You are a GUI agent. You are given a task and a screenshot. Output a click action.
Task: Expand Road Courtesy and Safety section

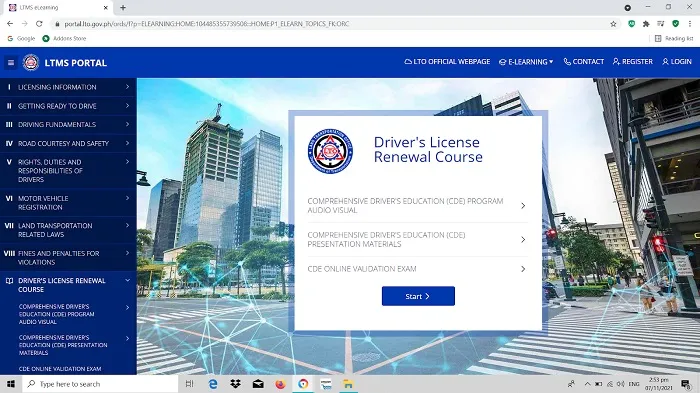[68, 143]
